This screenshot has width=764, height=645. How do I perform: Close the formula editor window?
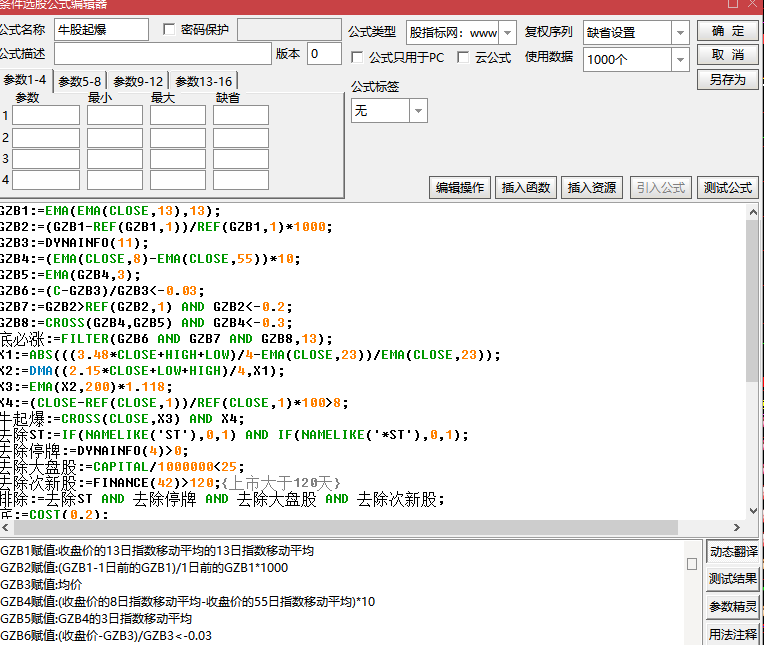(x=753, y=4)
